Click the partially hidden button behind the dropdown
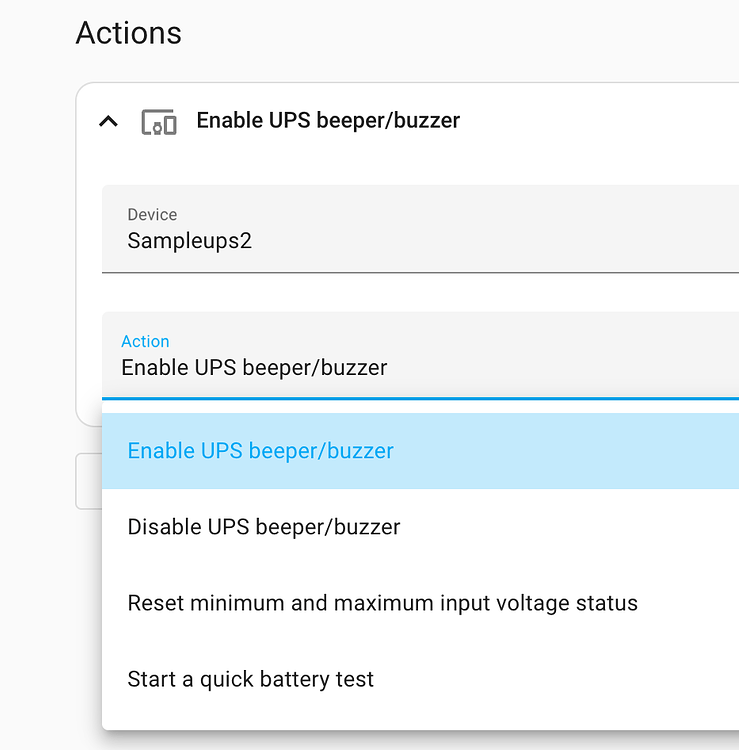The width and height of the screenshot is (739, 750). point(89,481)
